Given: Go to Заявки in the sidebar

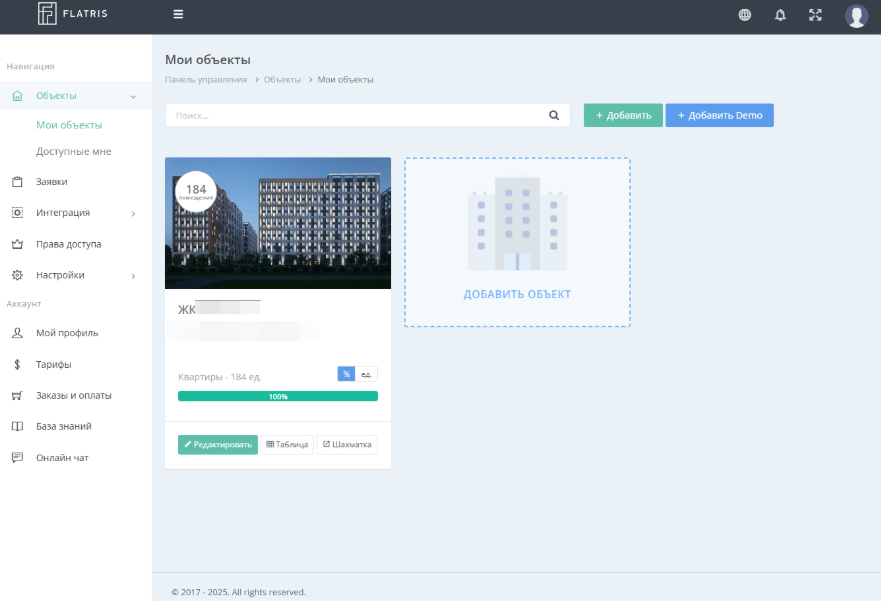Looking at the screenshot, I should 52,182.
